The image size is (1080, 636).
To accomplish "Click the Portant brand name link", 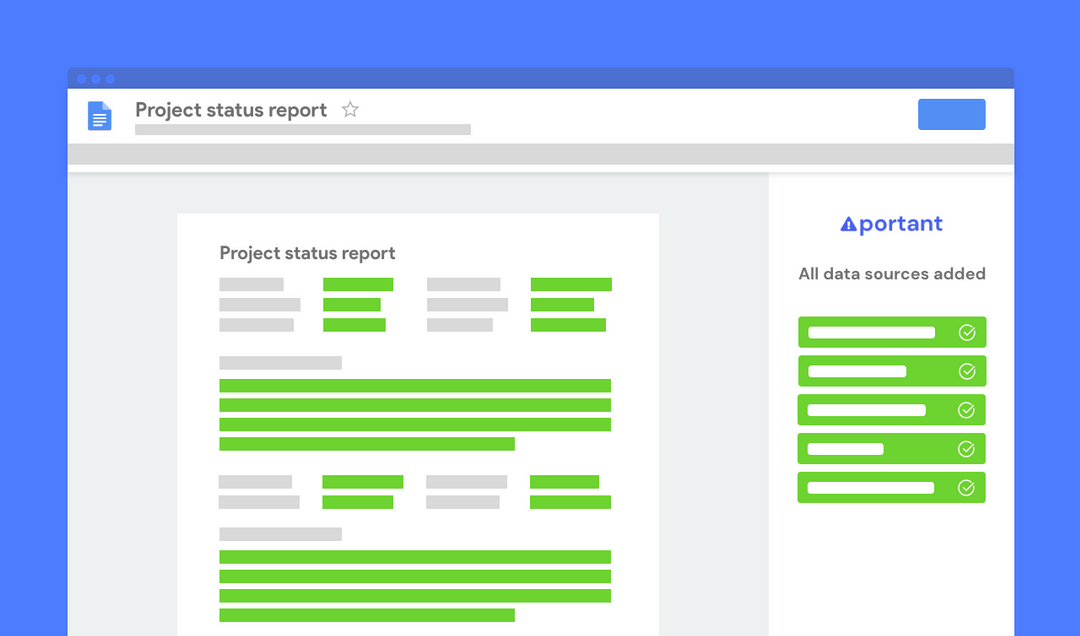I will 902,223.
